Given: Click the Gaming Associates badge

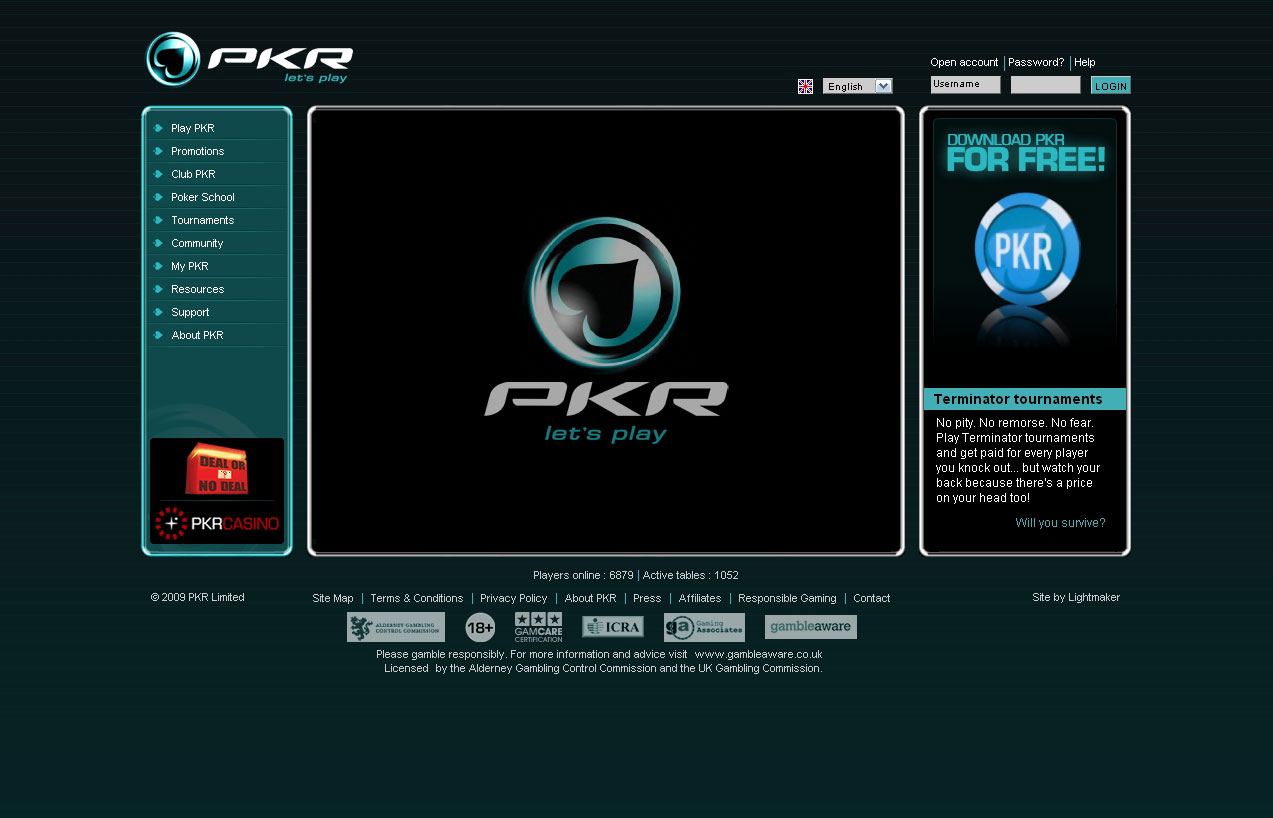Looking at the screenshot, I should 704,627.
